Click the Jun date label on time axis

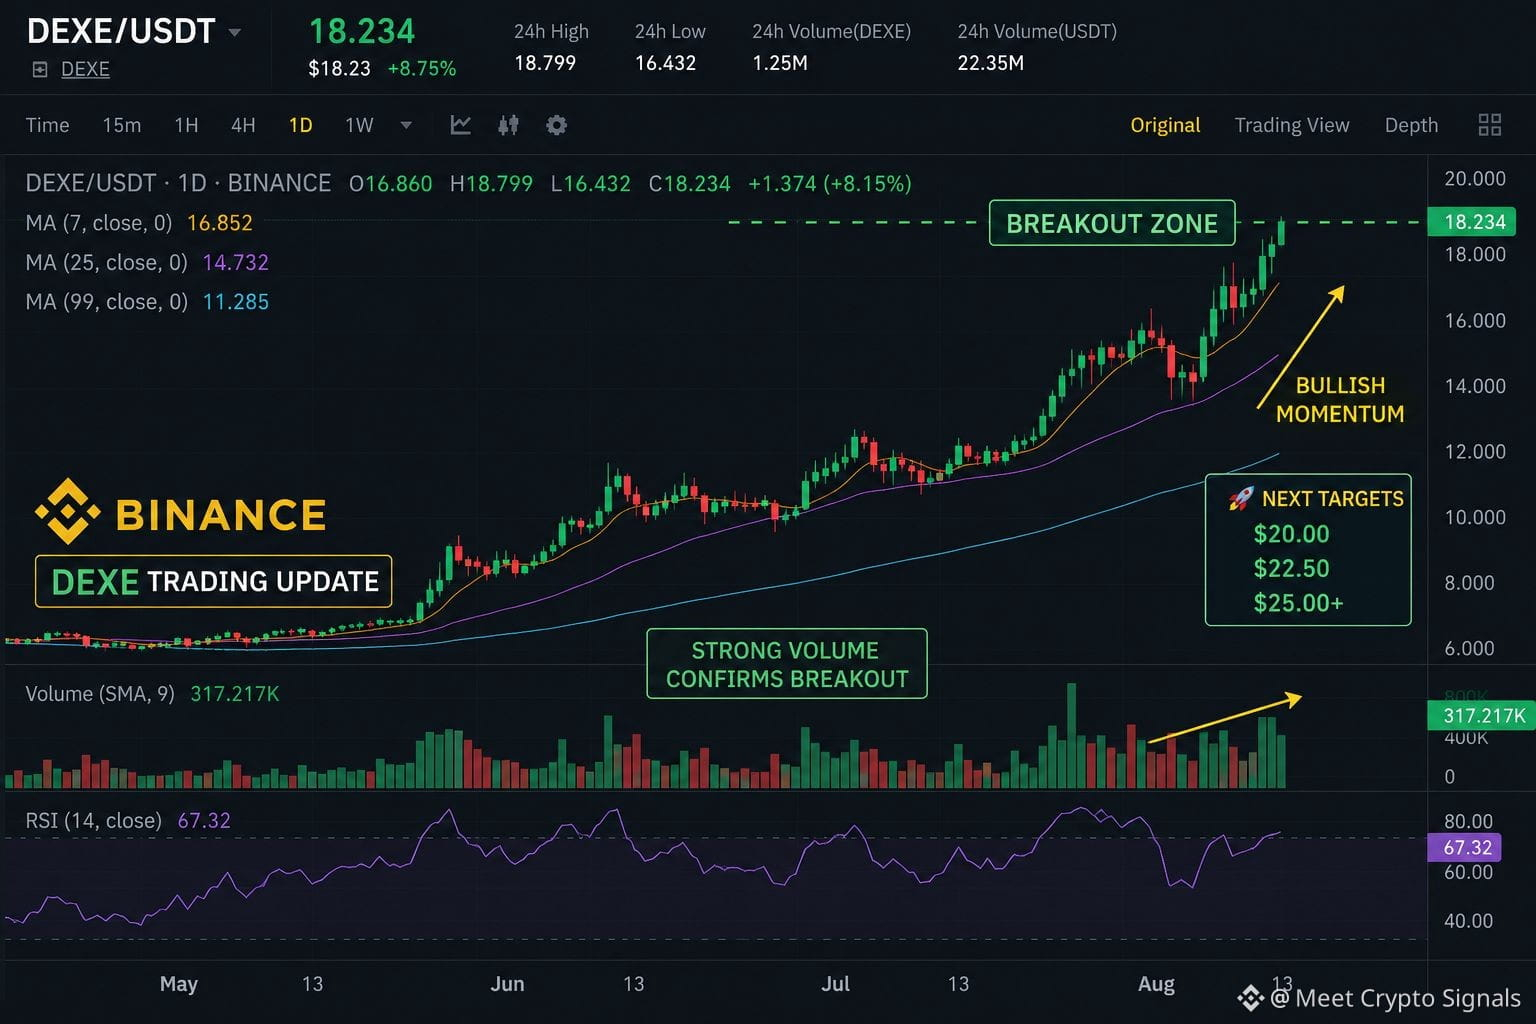(507, 983)
